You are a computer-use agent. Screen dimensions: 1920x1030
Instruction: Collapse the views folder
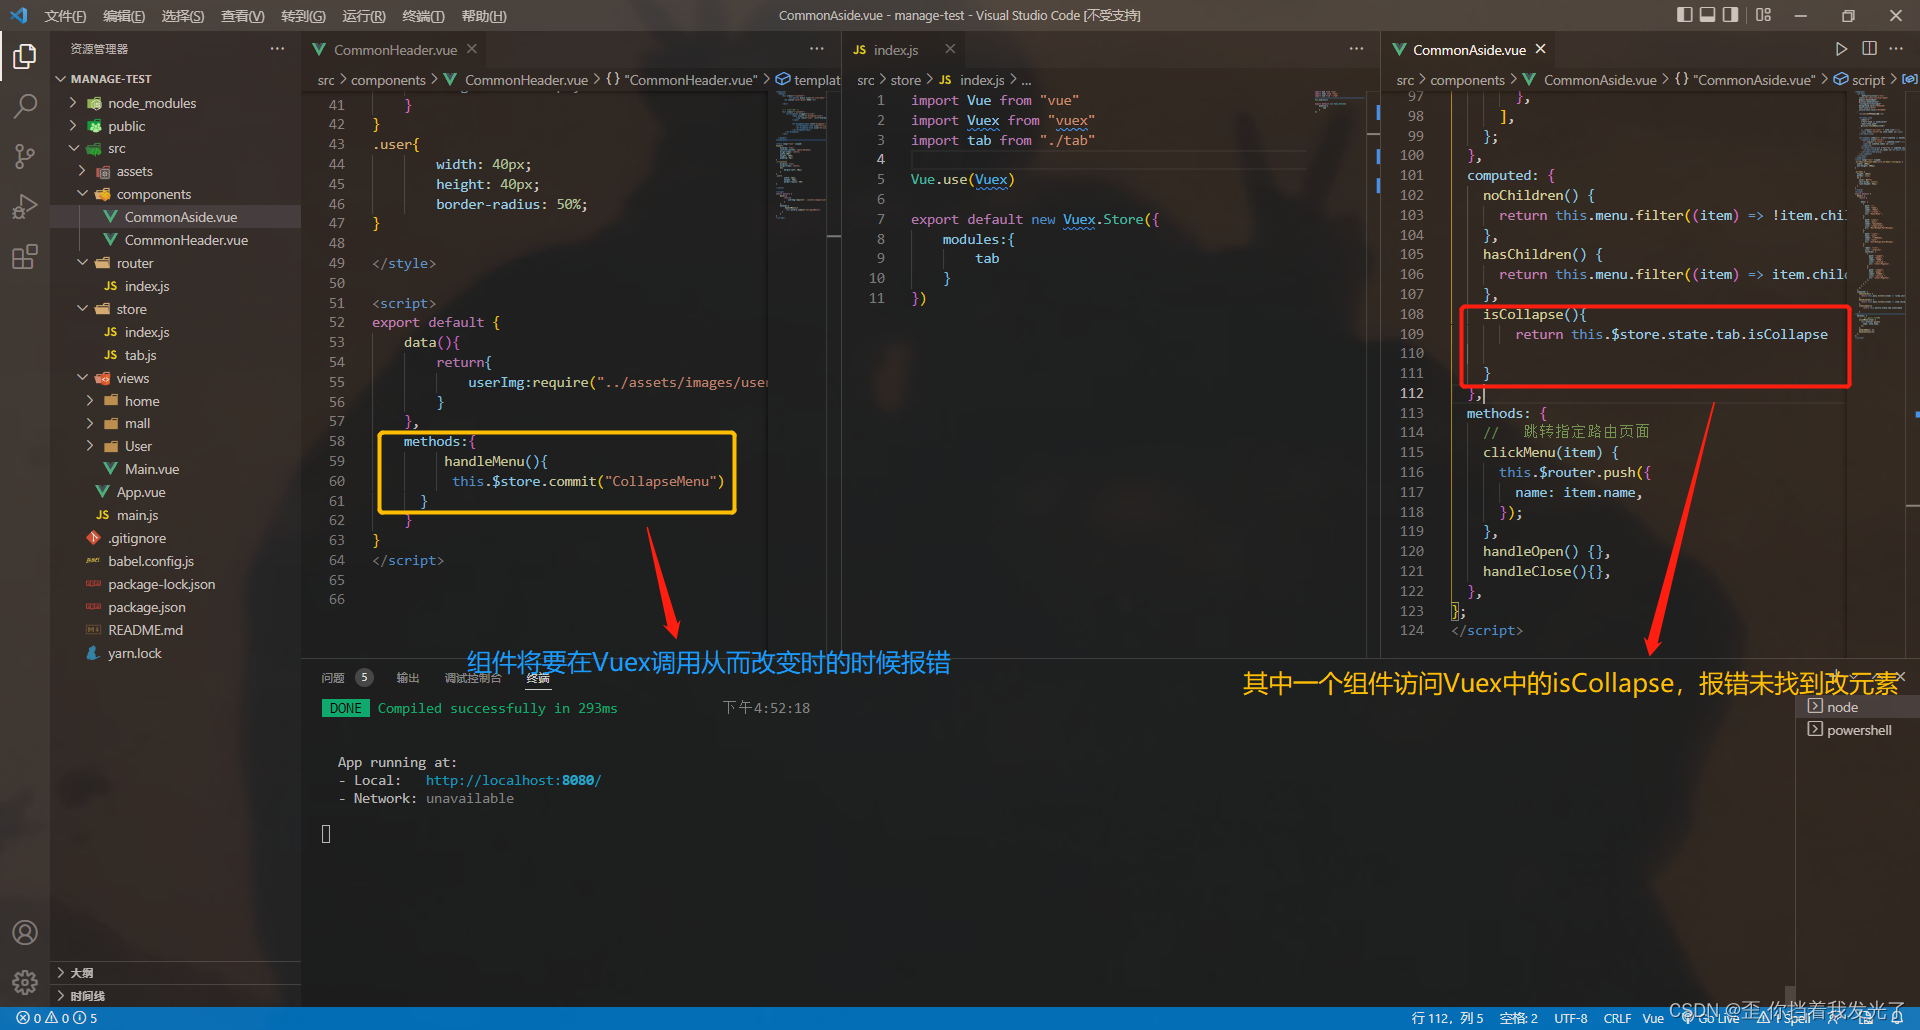click(x=82, y=378)
